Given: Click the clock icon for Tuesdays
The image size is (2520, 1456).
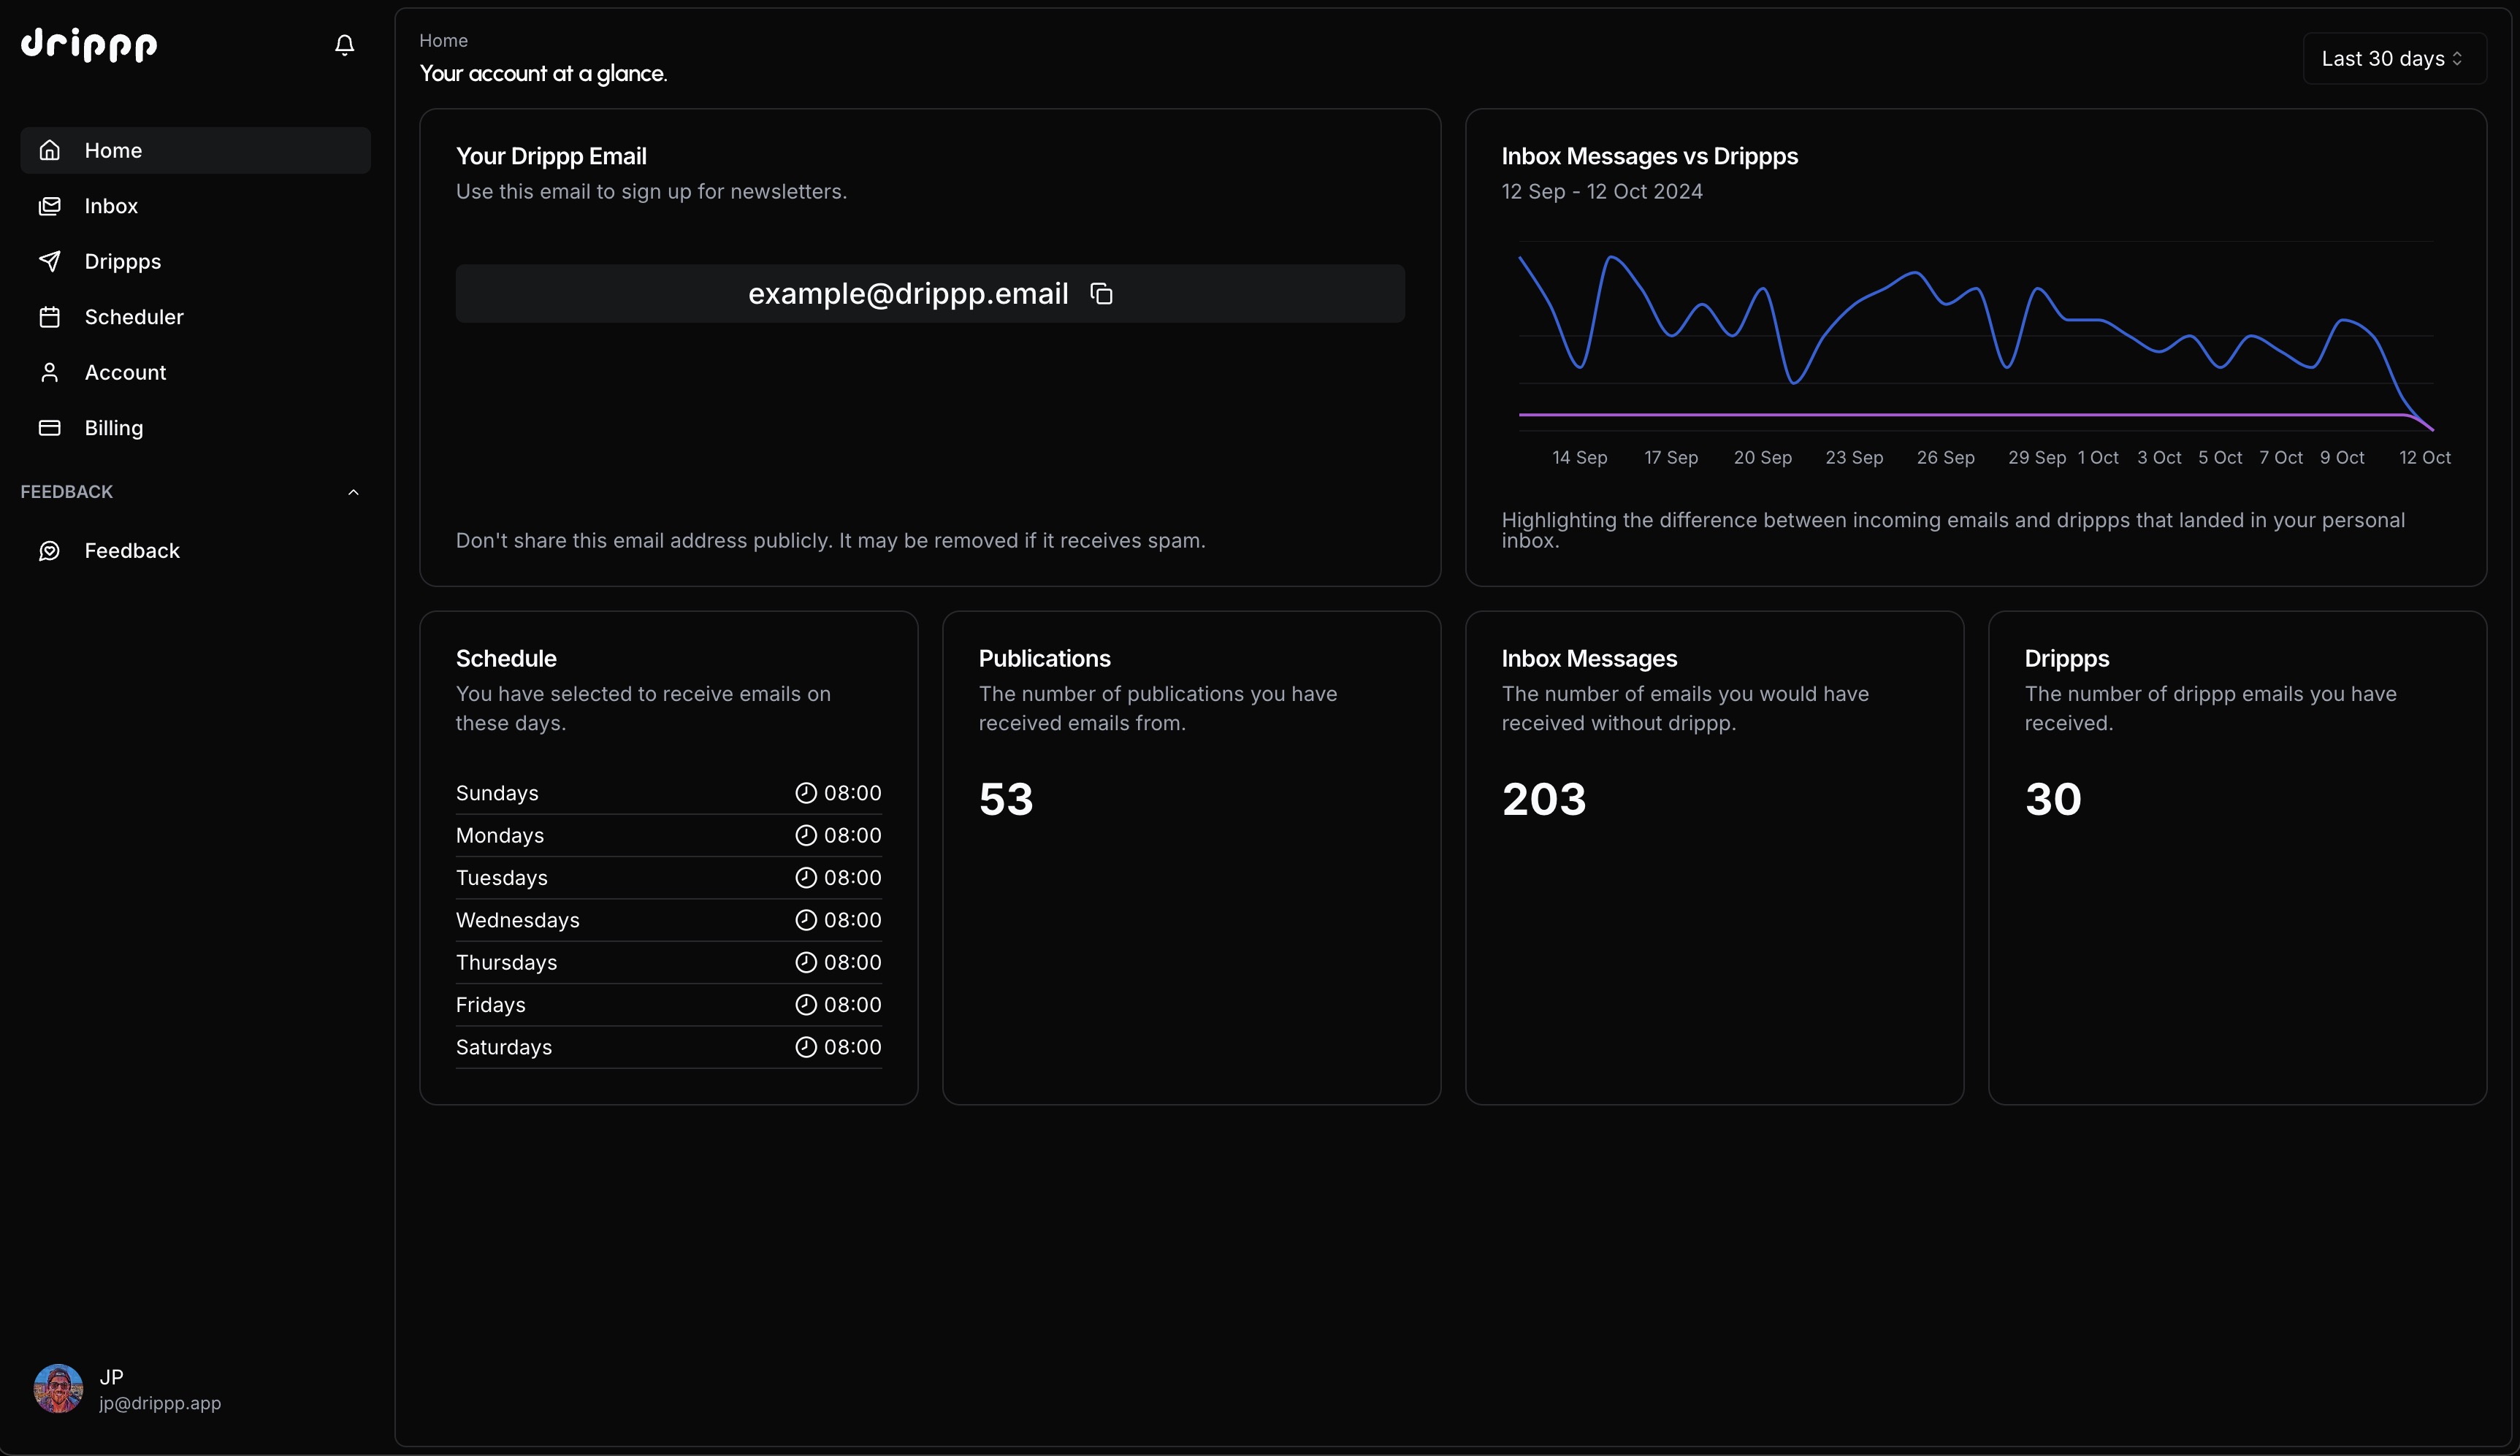Looking at the screenshot, I should pos(805,878).
